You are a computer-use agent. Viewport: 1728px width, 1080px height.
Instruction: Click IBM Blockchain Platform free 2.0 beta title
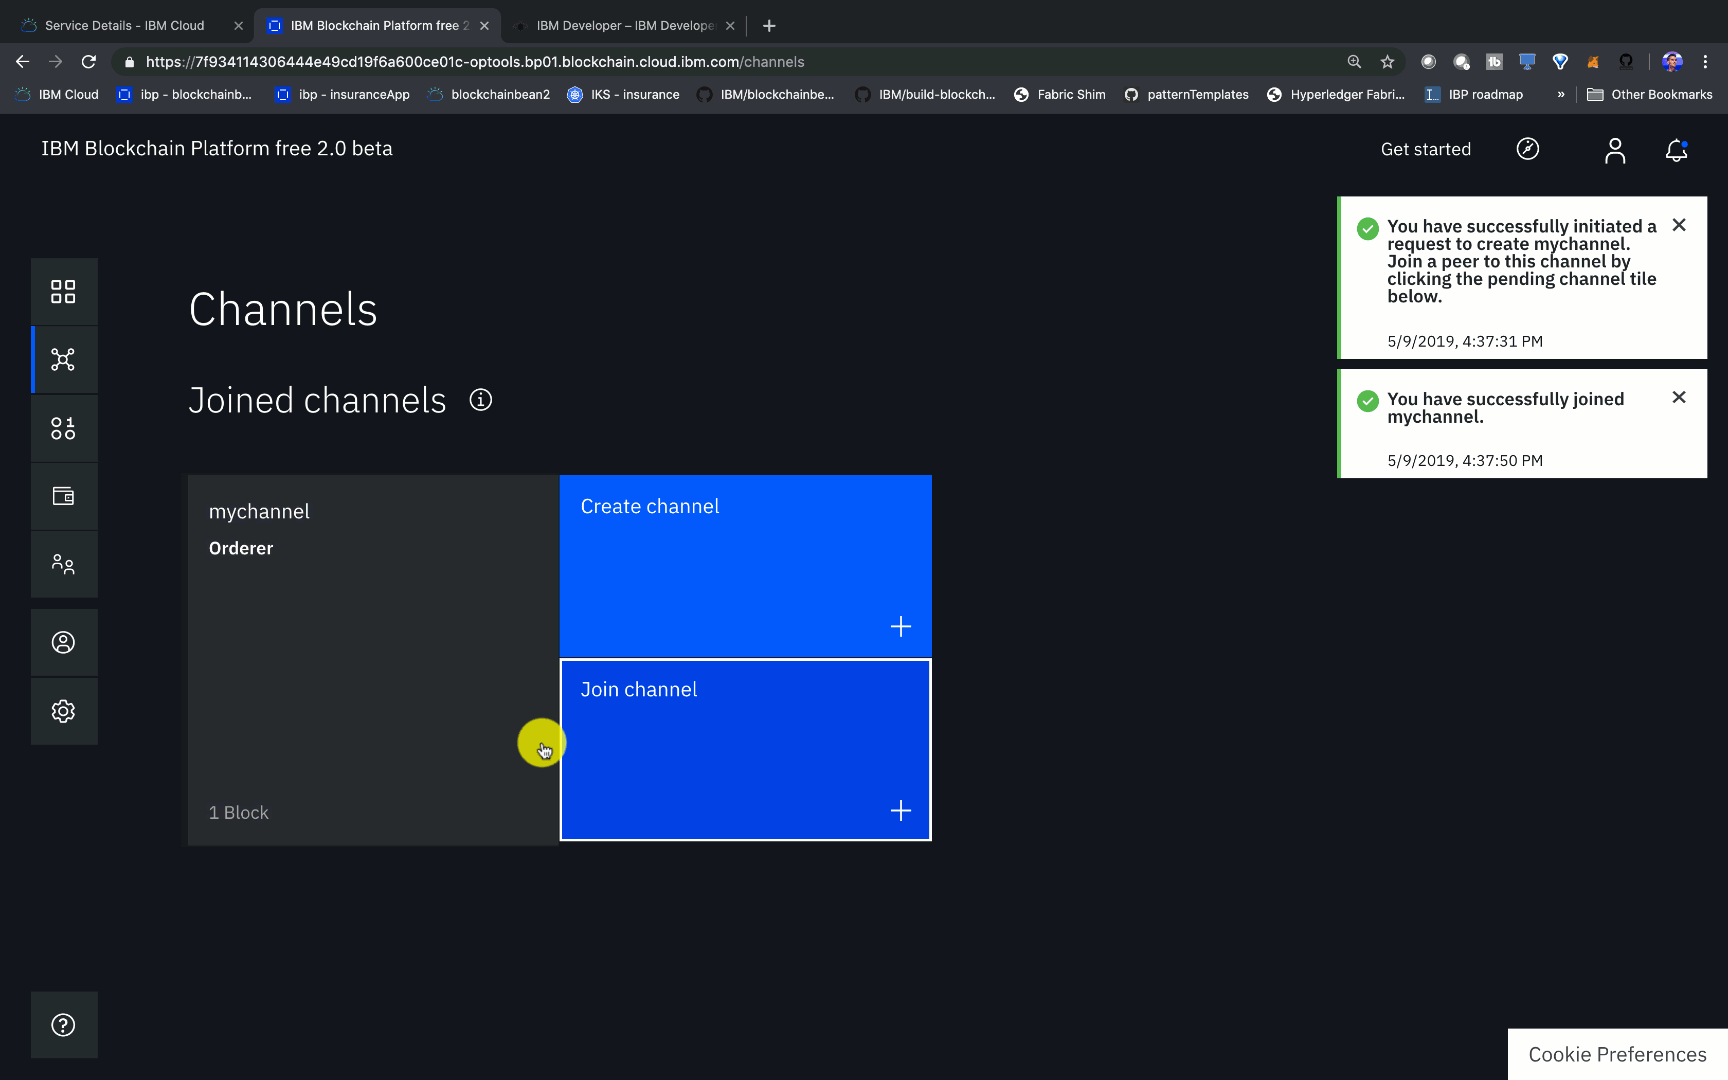[x=217, y=148]
